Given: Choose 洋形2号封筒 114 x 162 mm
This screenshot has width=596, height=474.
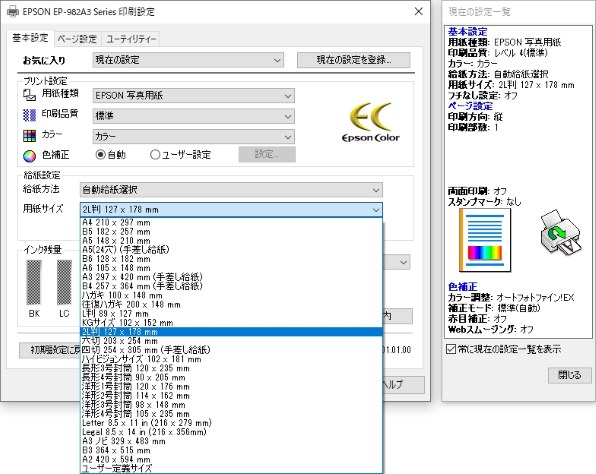Looking at the screenshot, I should point(231,396).
